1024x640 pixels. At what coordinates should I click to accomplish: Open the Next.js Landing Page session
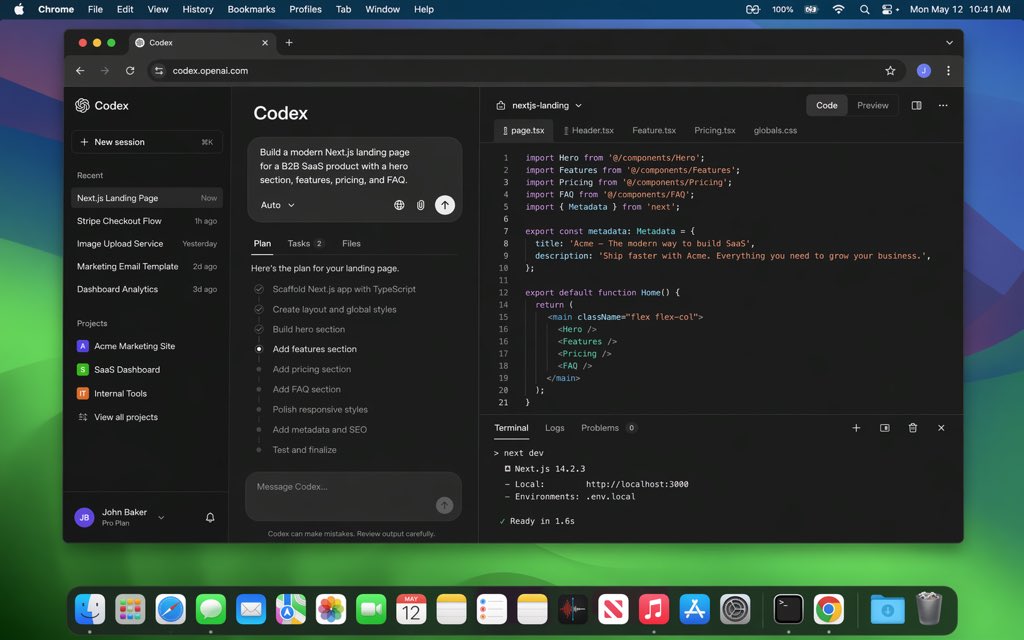tap(147, 198)
